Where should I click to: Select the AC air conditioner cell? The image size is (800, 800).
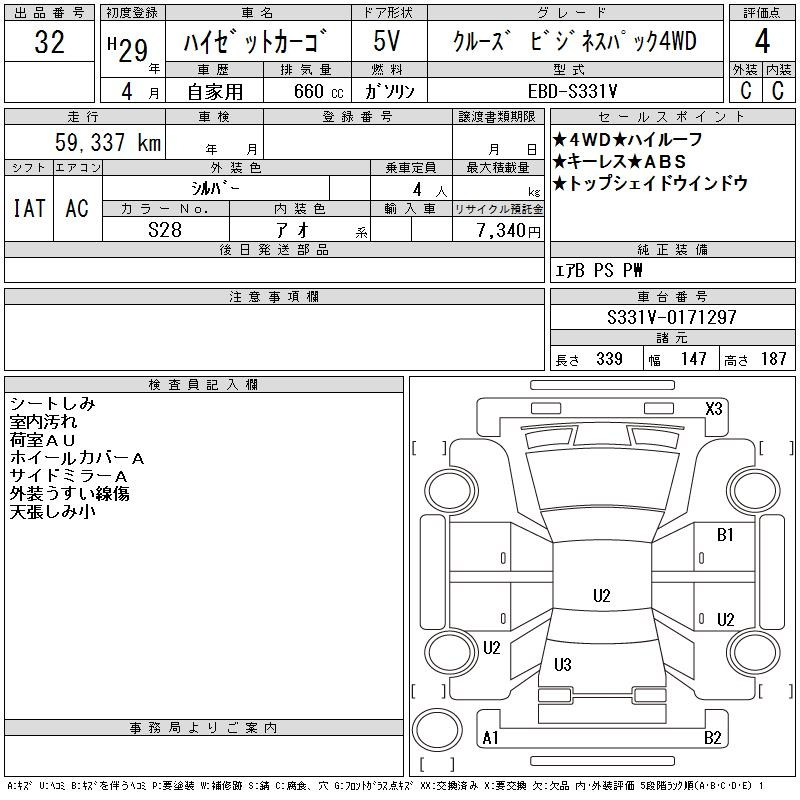(x=77, y=208)
